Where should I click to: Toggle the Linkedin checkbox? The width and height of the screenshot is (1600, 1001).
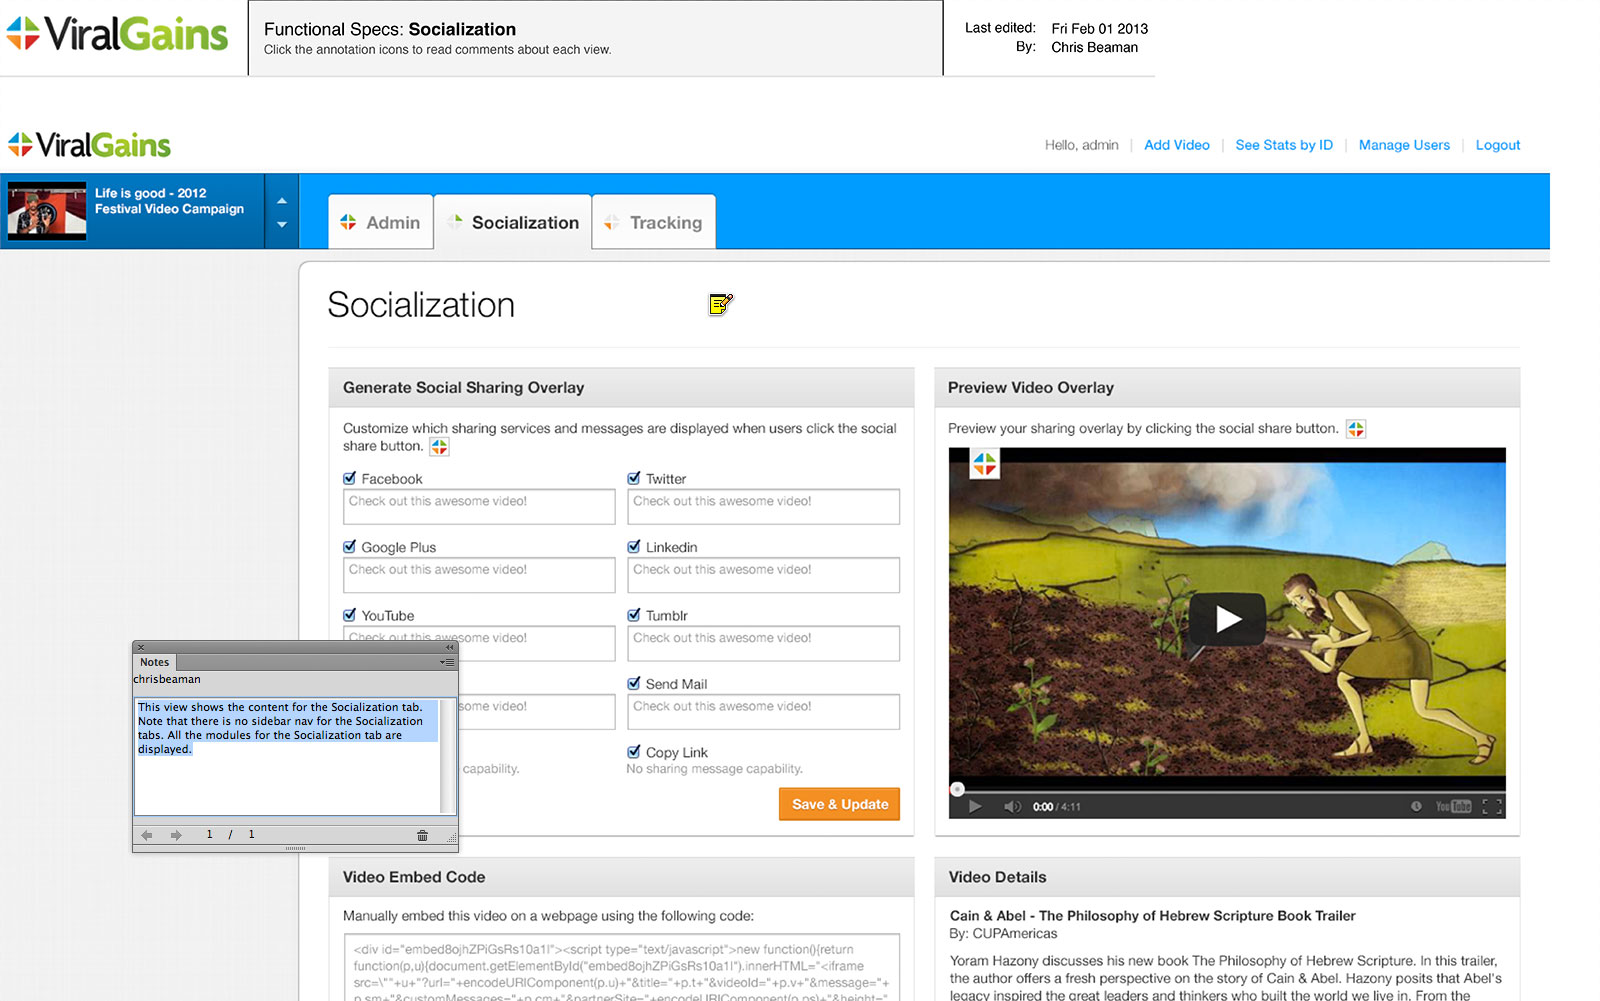click(x=633, y=546)
